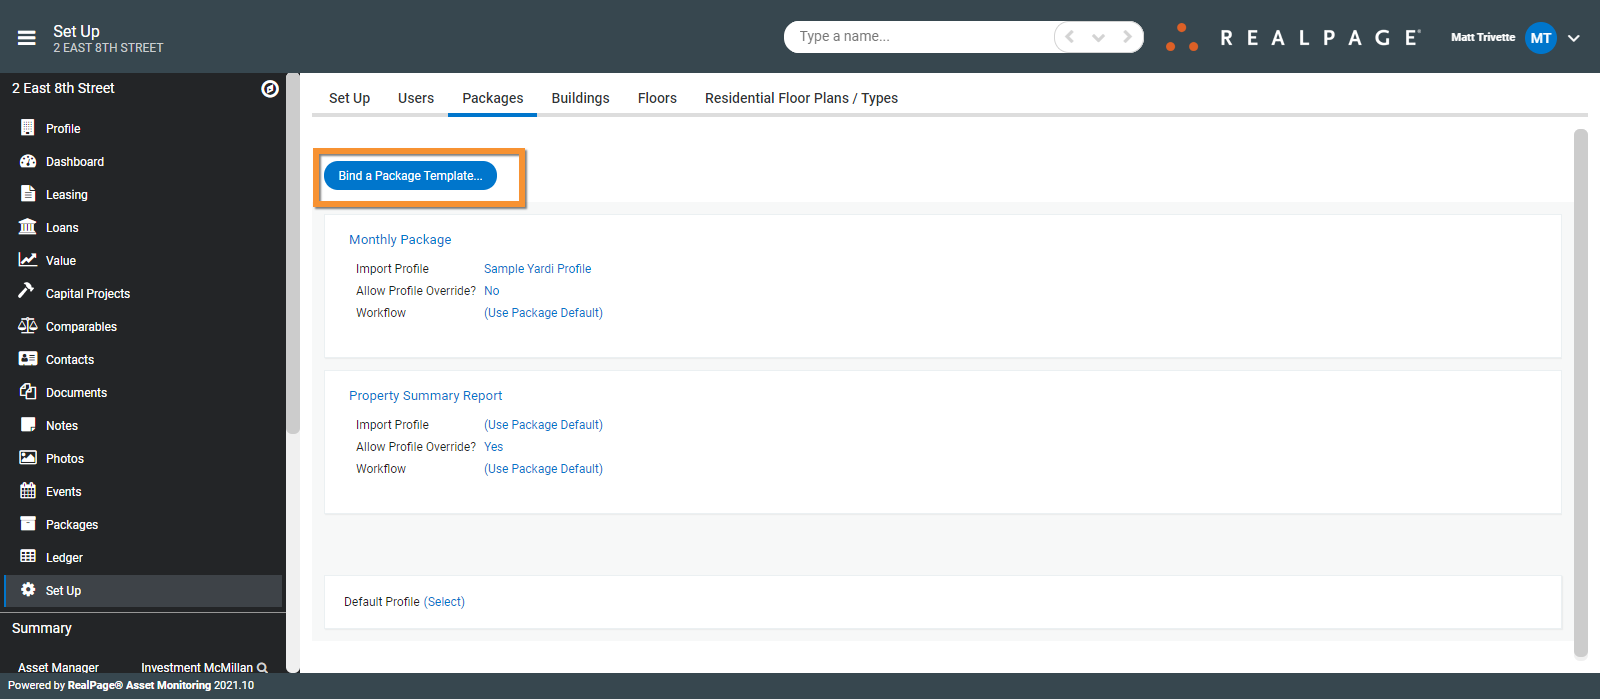Expand the search history down chevron
The height and width of the screenshot is (700, 1600).
tap(1098, 38)
